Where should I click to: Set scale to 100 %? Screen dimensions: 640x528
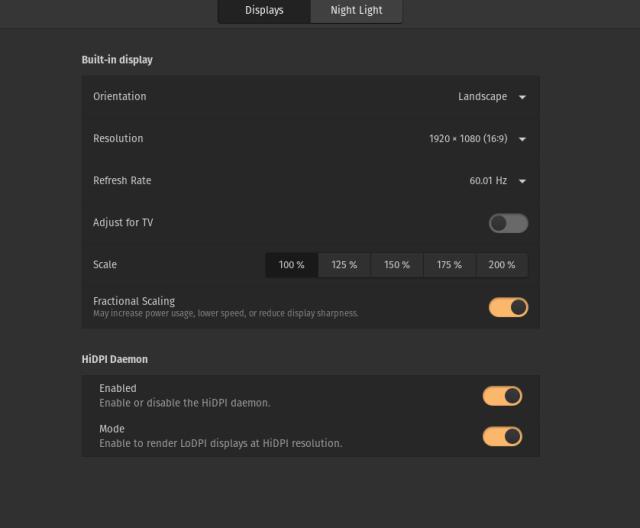click(291, 265)
